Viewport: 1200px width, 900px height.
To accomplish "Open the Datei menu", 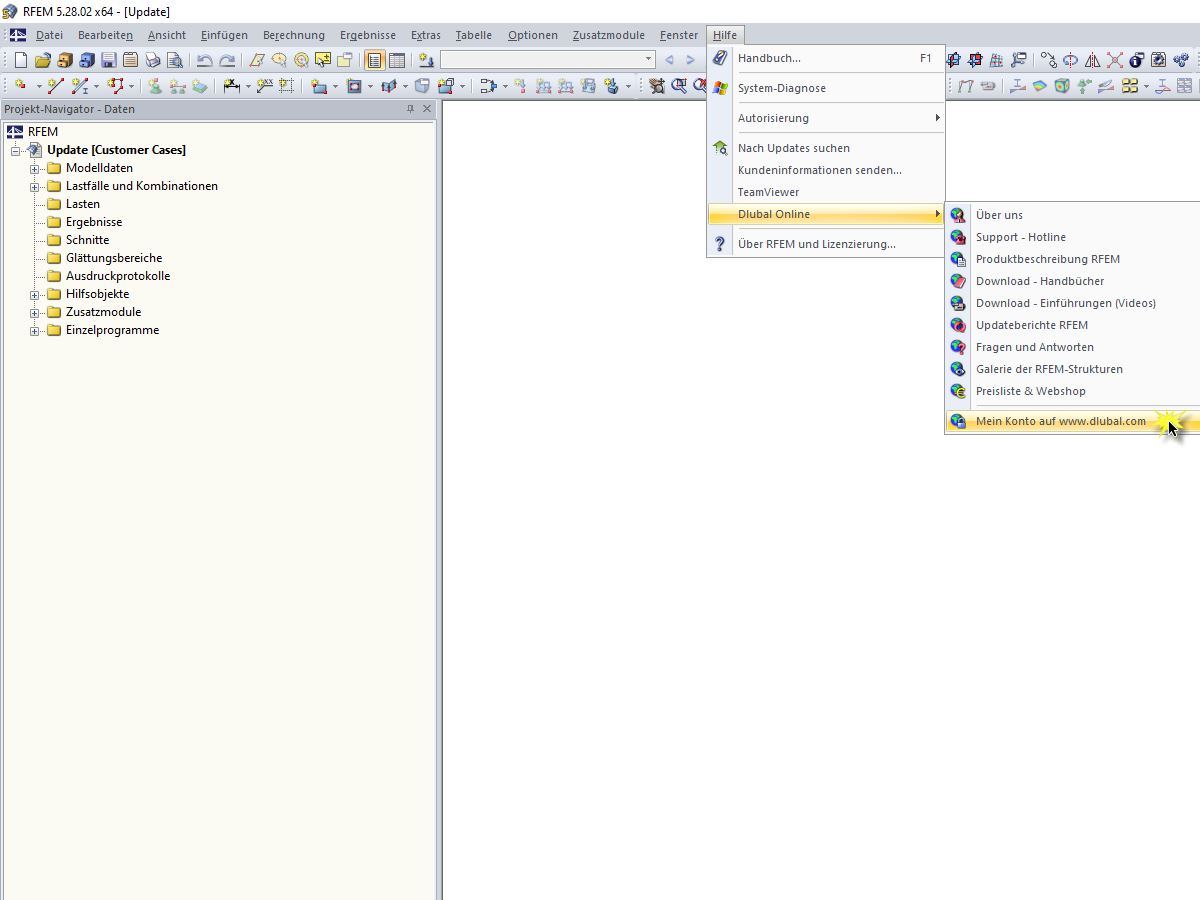I will [49, 35].
